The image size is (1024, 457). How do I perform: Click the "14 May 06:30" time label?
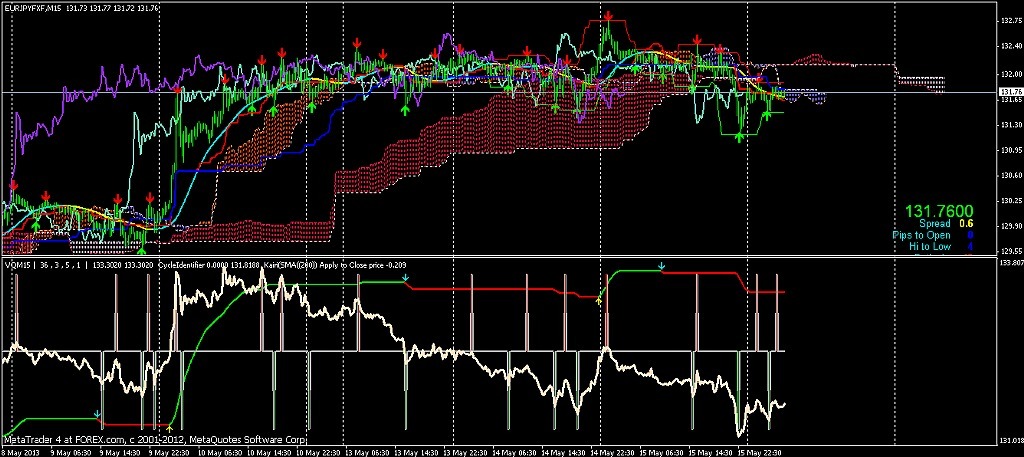point(514,452)
